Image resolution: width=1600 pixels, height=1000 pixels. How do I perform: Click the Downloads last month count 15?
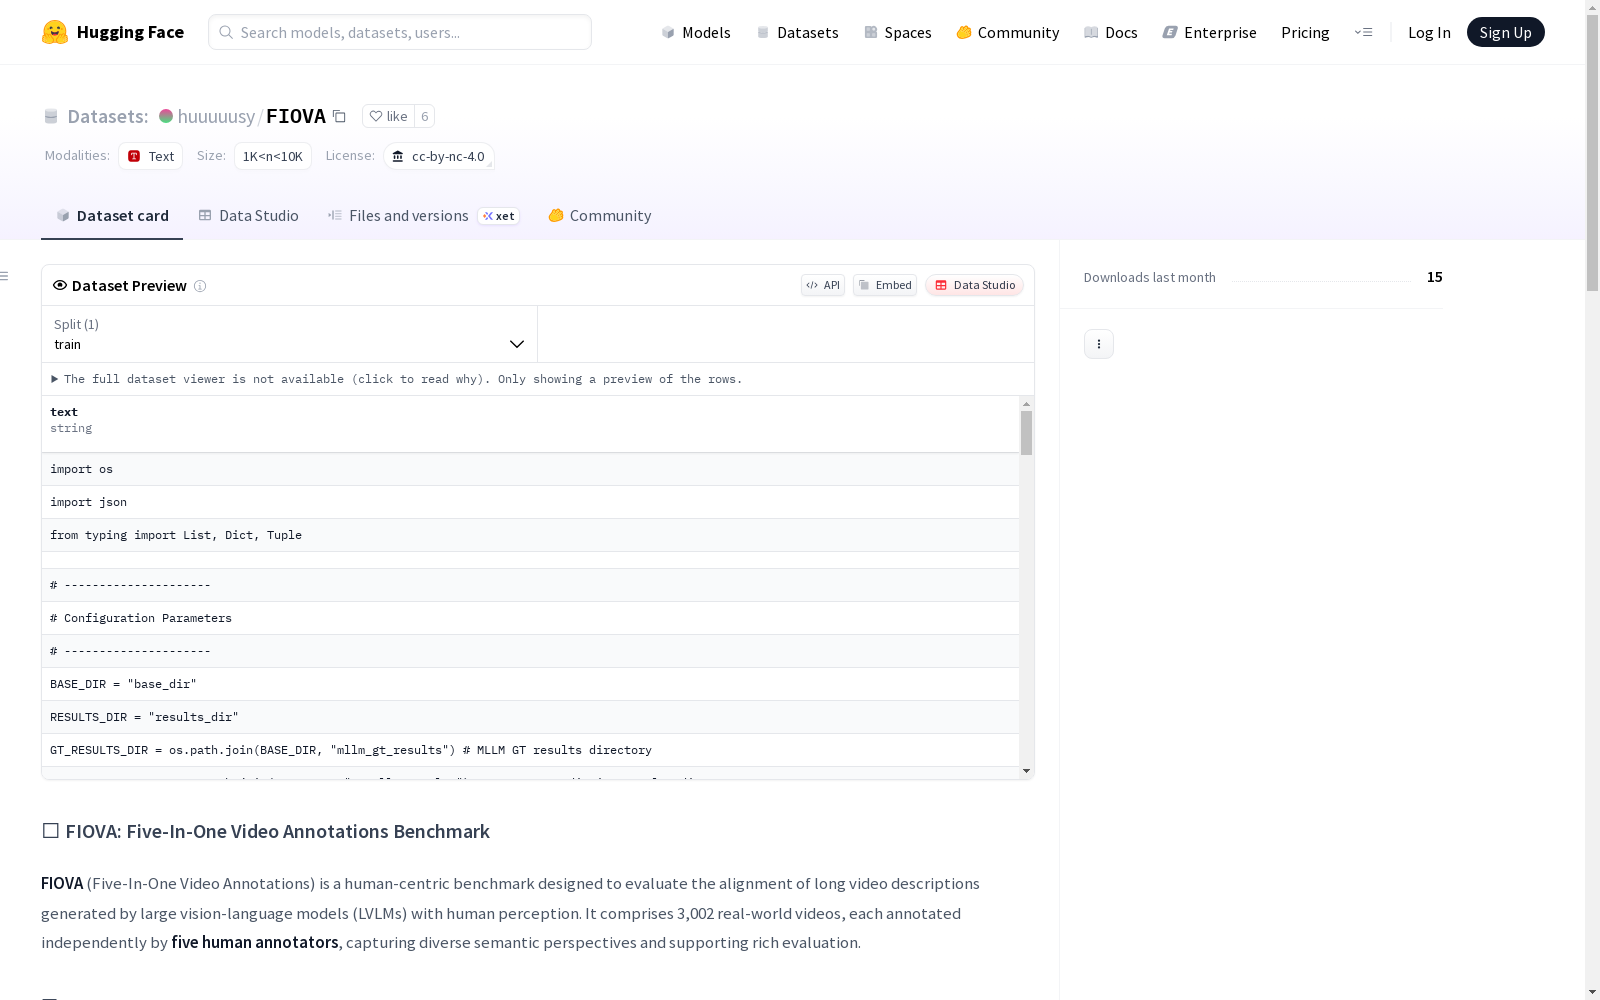(x=1435, y=277)
